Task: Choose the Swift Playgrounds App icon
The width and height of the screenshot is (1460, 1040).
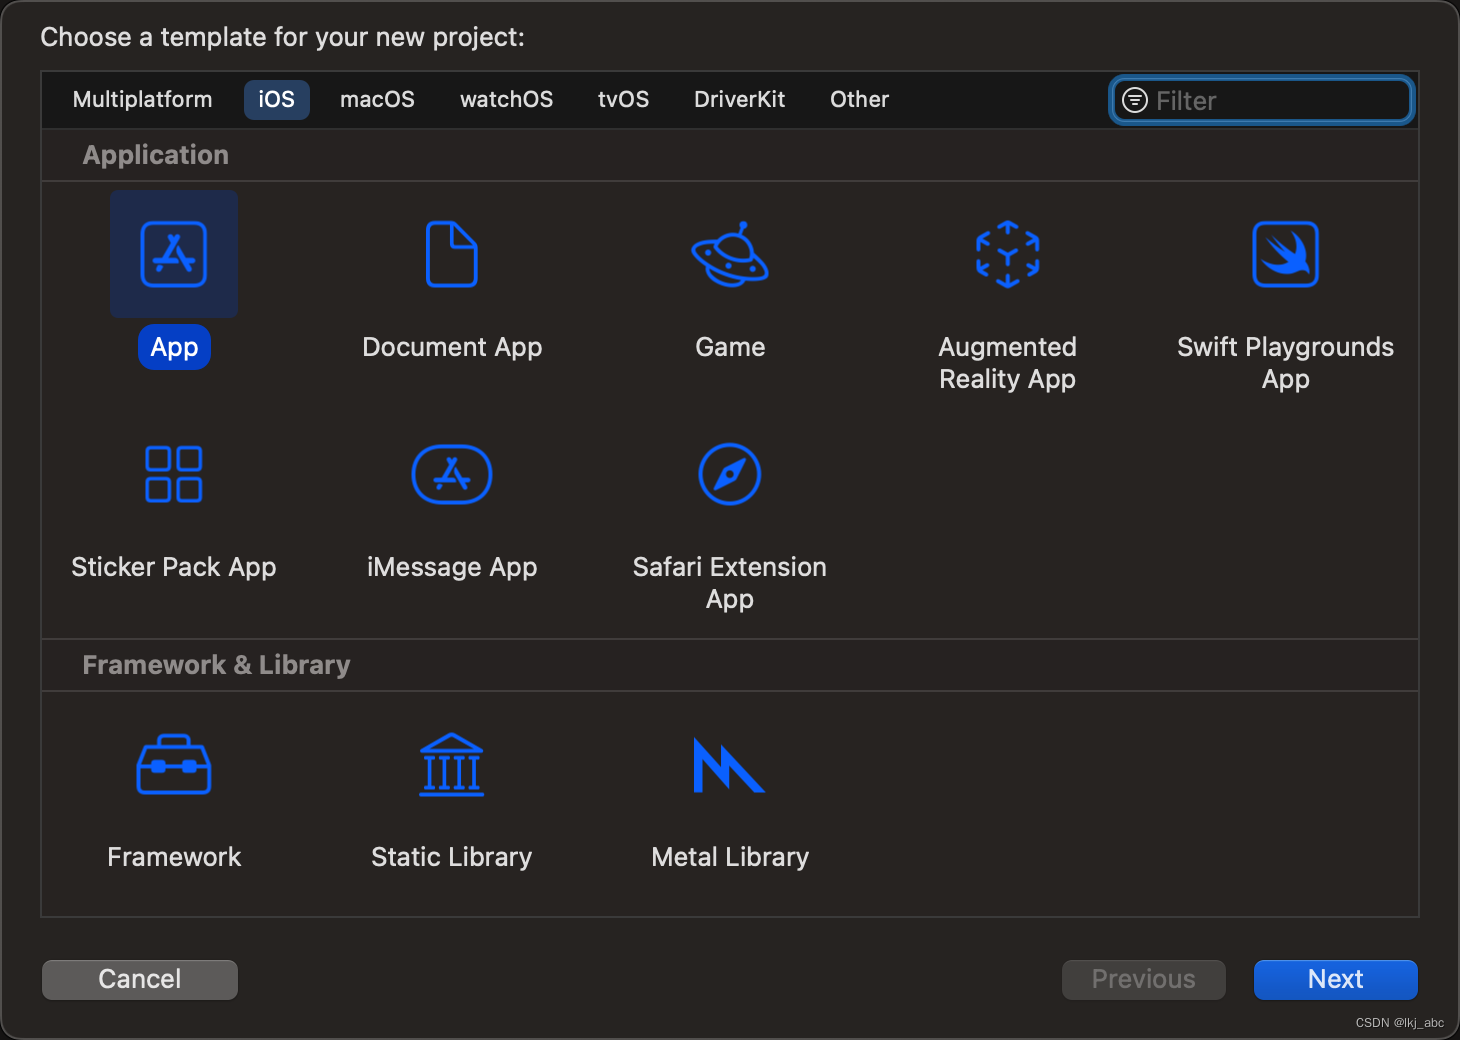Action: coord(1286,254)
